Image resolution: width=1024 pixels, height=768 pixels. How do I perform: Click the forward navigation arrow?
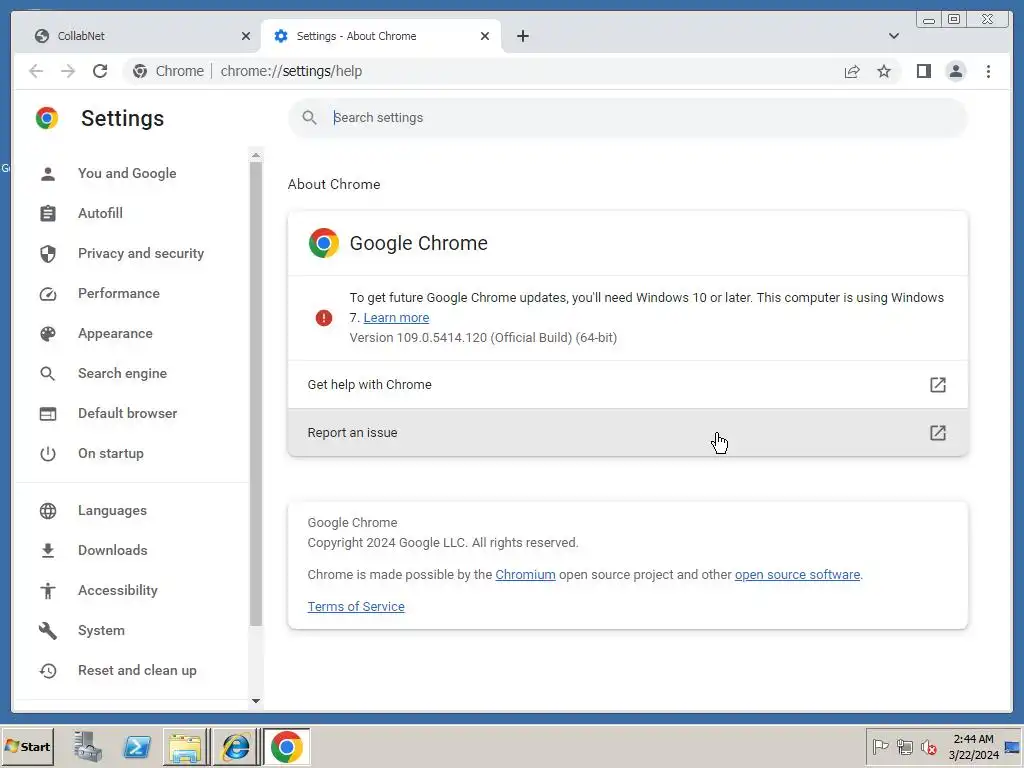point(68,71)
